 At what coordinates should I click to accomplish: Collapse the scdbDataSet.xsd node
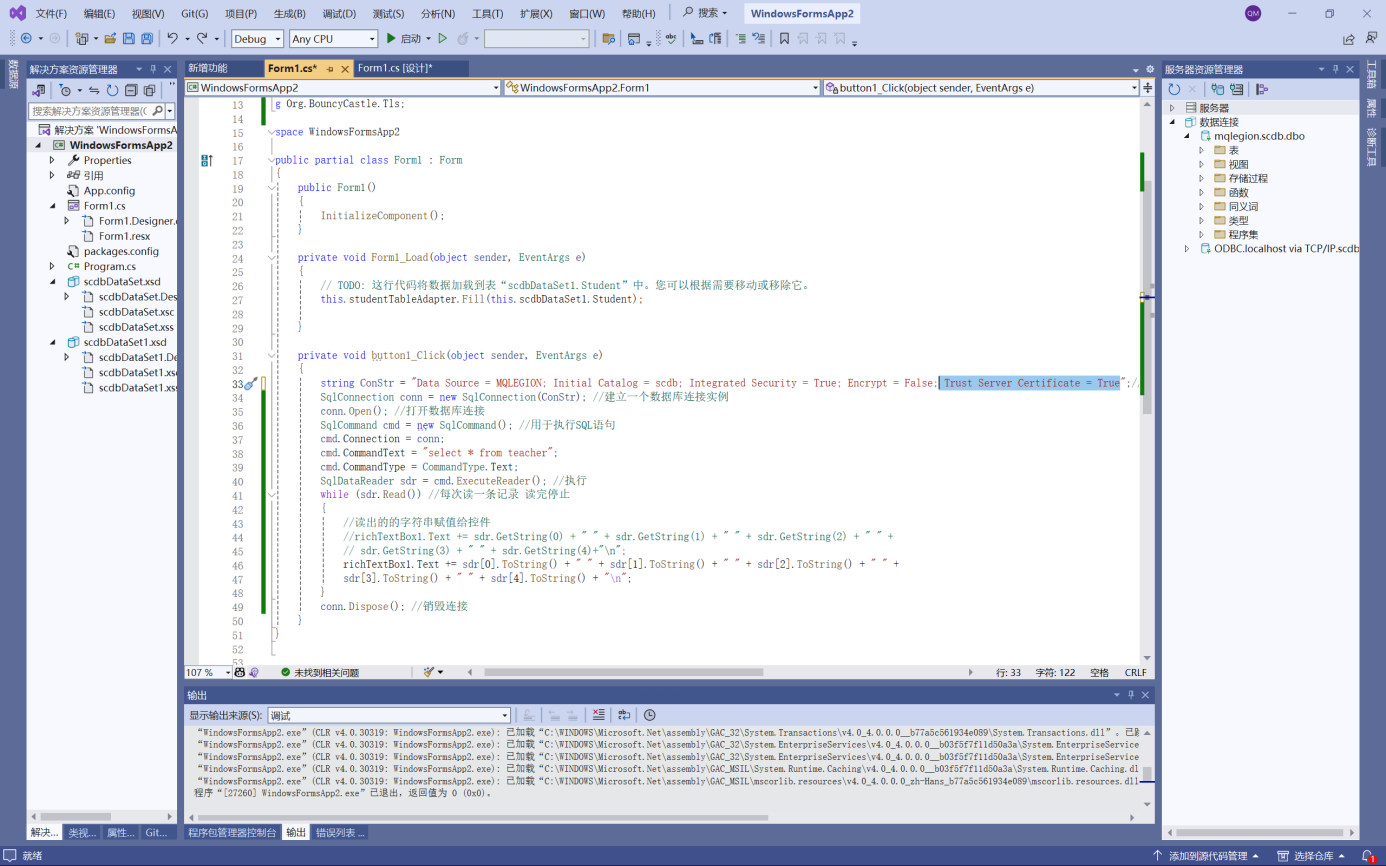[52, 282]
